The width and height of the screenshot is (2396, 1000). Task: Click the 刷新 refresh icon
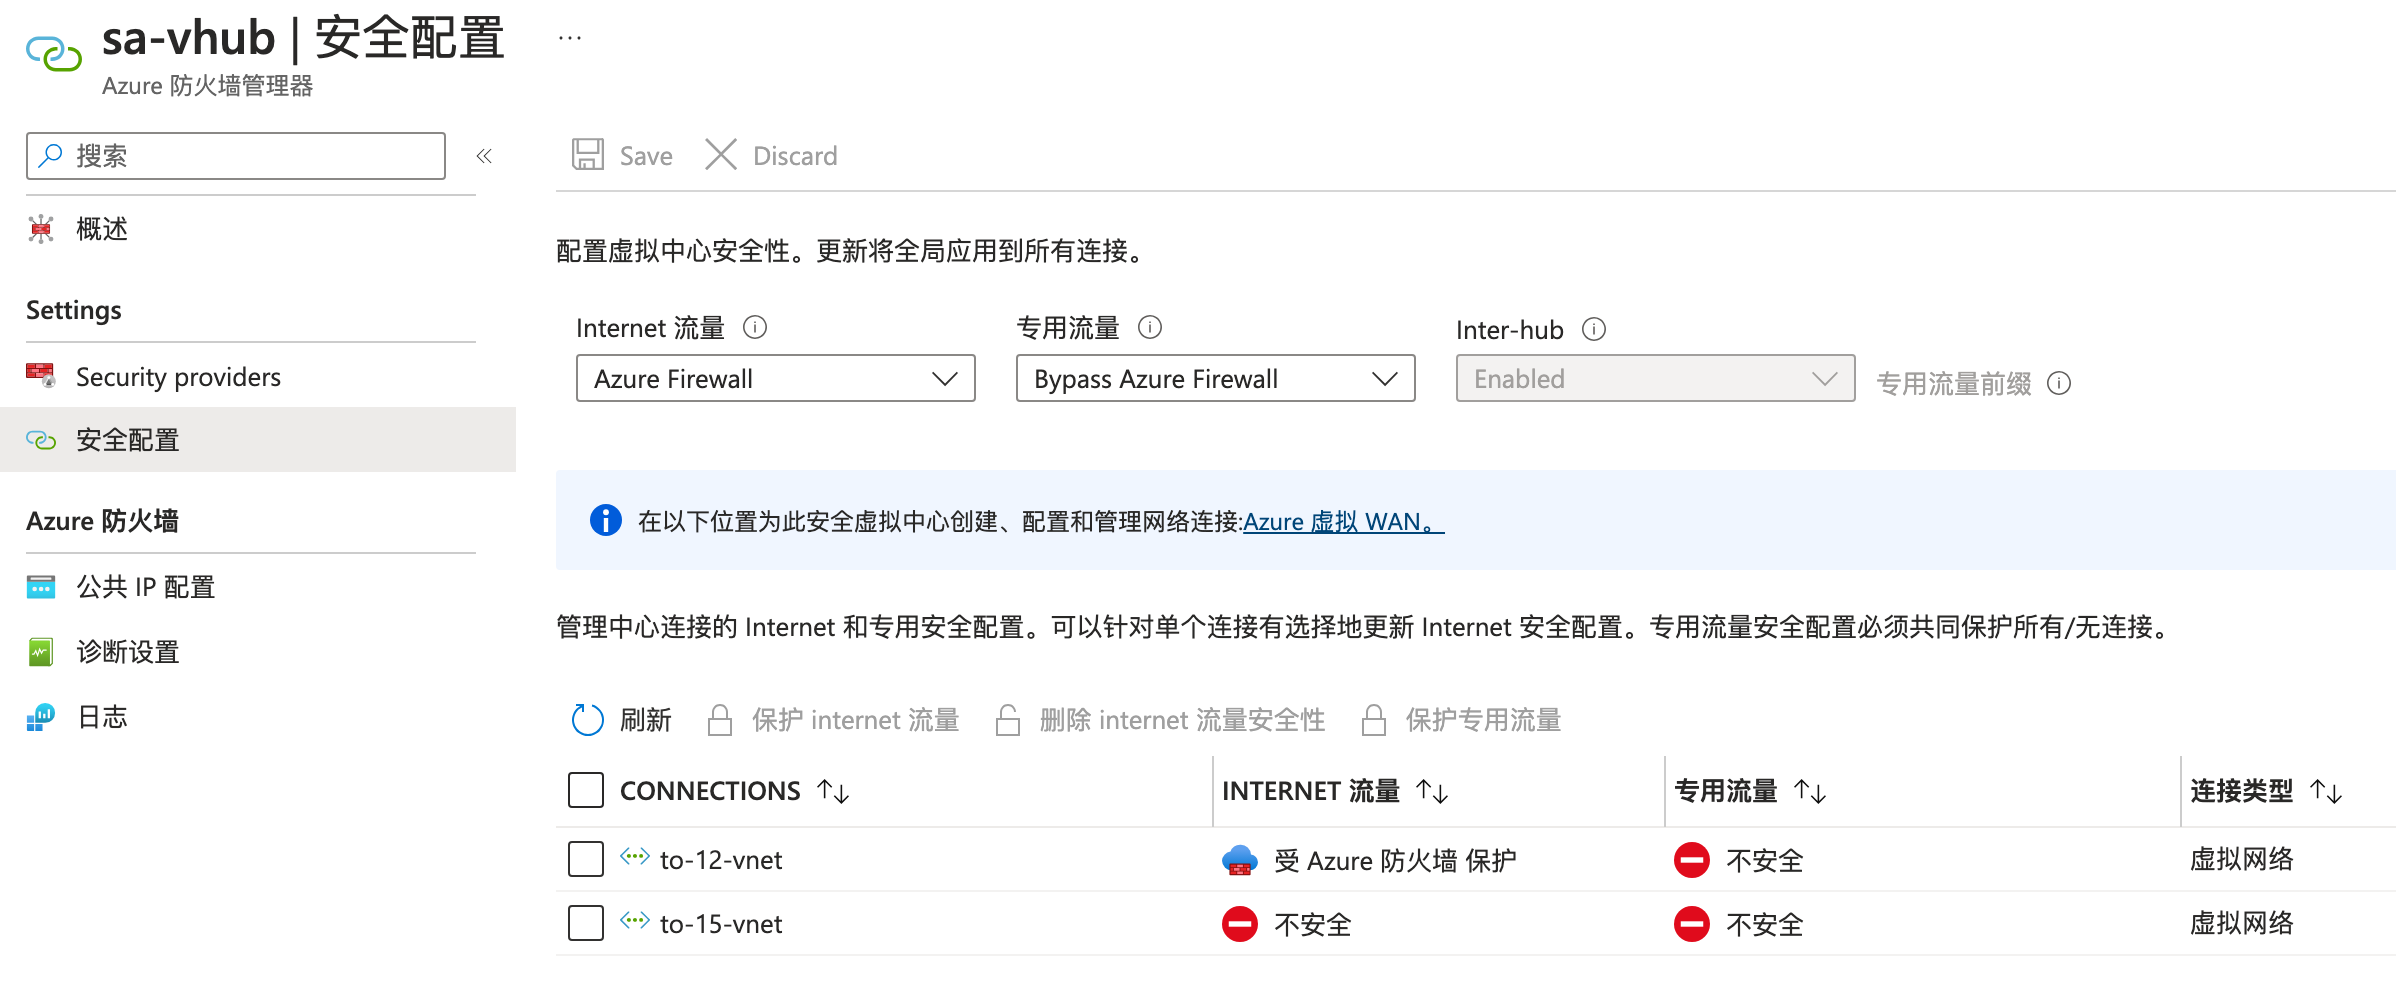tap(587, 719)
